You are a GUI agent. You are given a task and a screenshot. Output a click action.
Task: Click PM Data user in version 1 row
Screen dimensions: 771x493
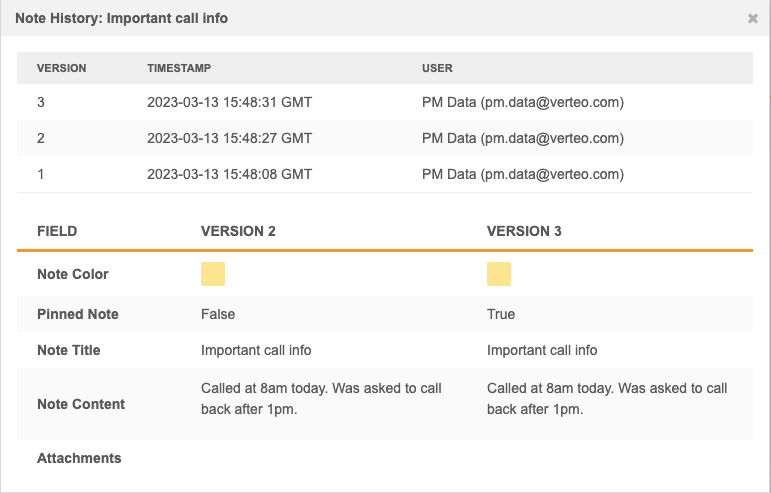click(x=522, y=174)
